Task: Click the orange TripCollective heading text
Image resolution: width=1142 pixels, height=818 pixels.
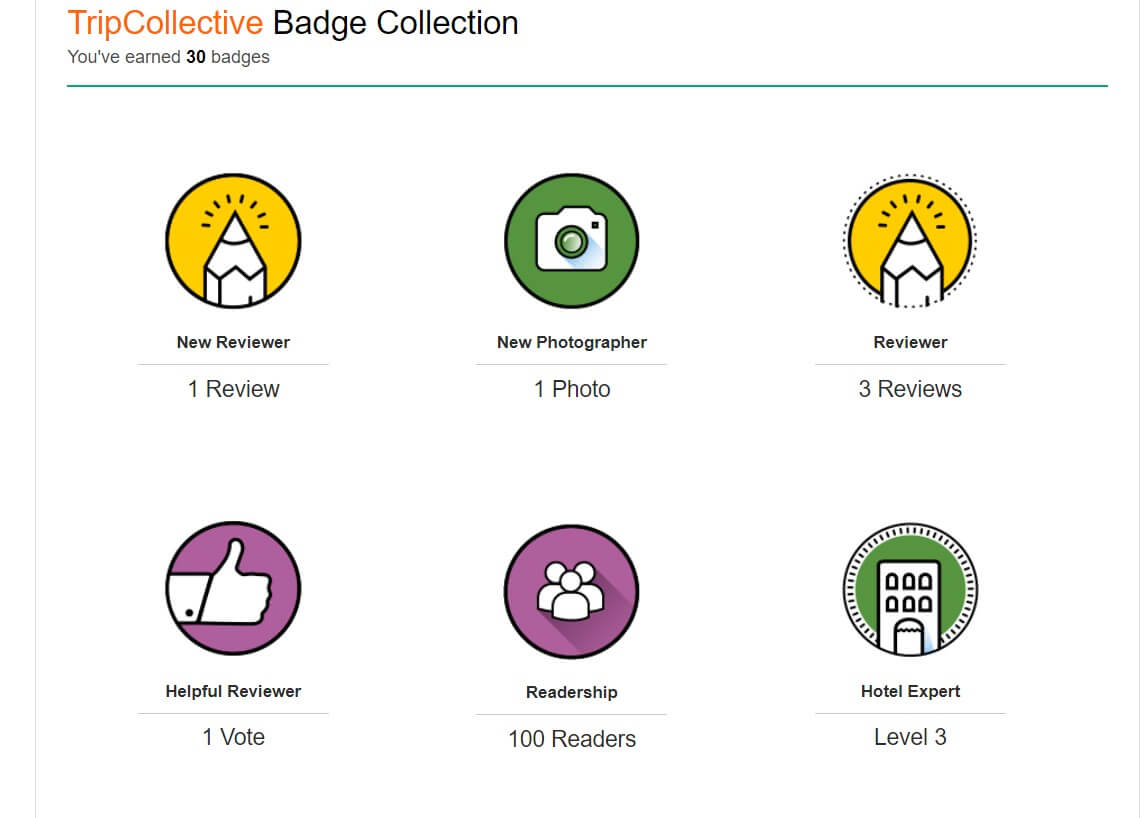Action: (x=165, y=23)
